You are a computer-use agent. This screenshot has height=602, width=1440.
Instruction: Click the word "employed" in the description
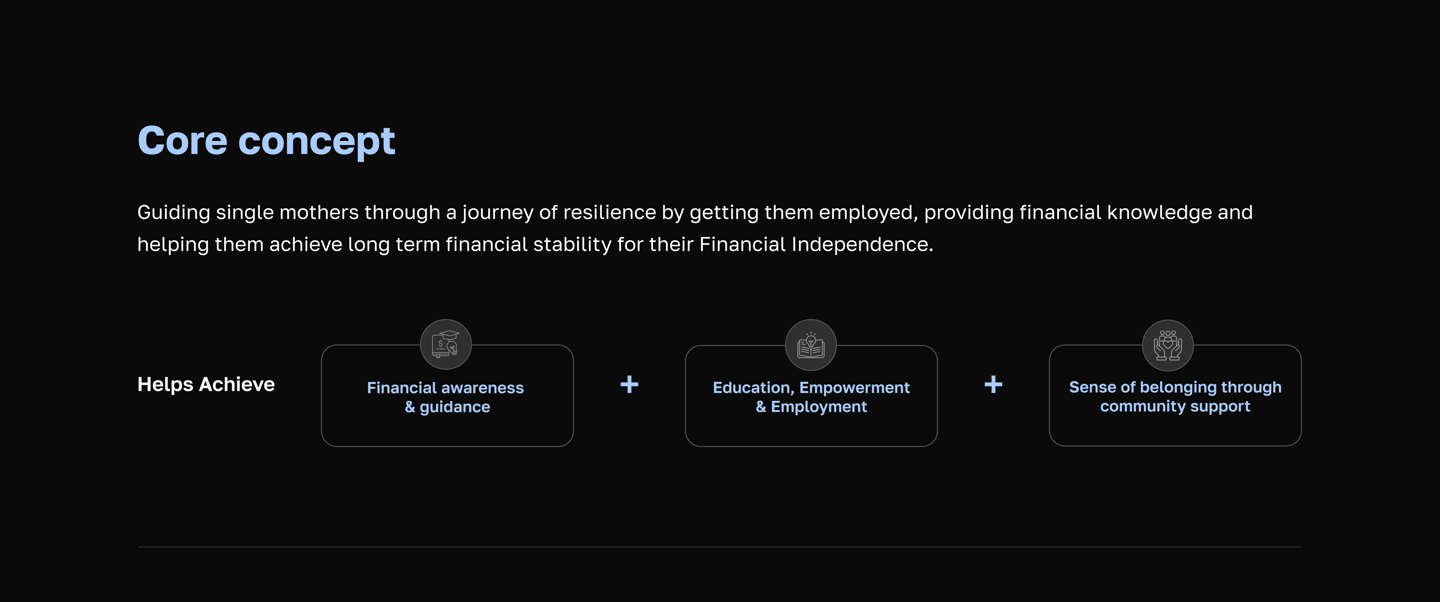[x=866, y=213]
